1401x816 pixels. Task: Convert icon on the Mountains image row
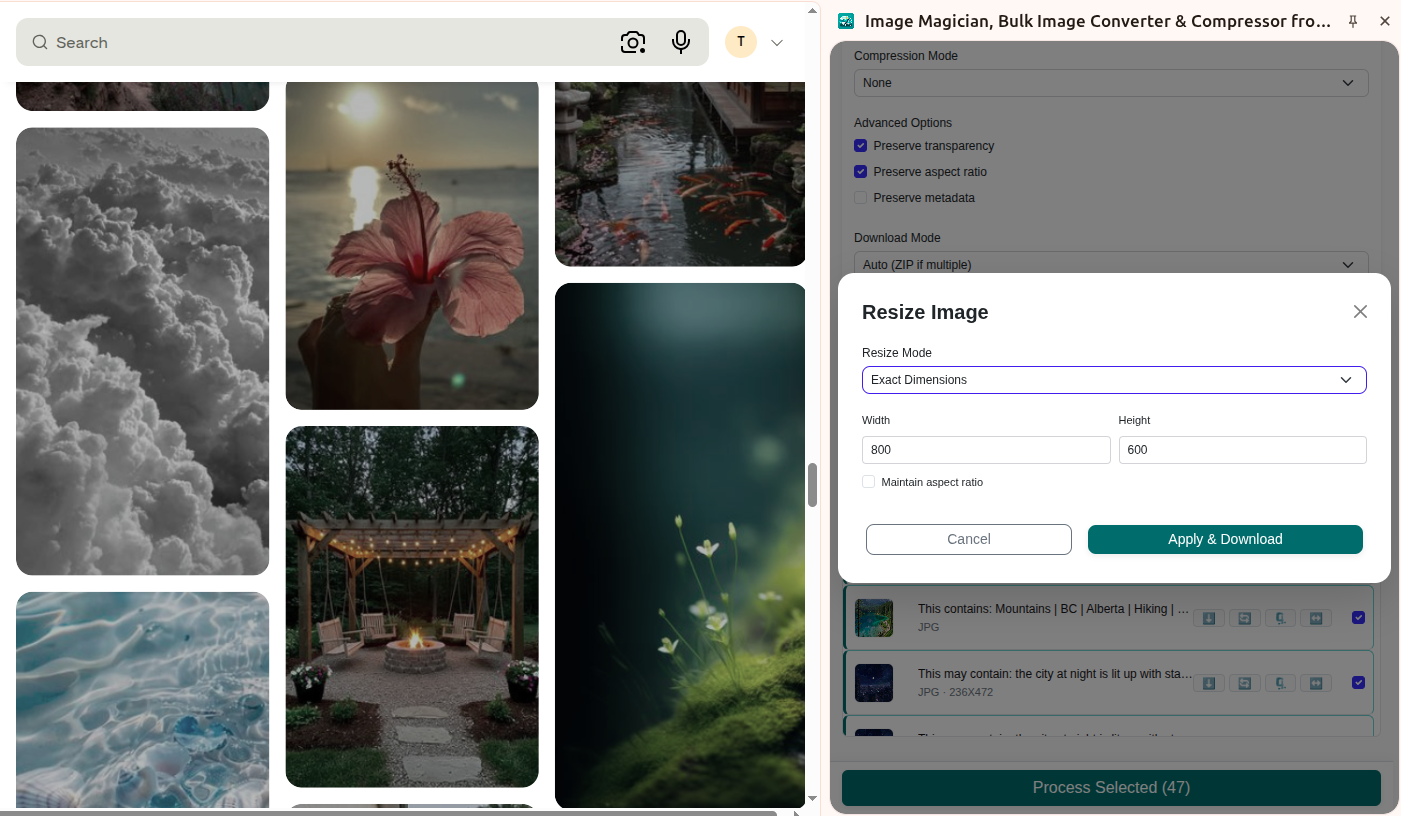[x=1244, y=618]
